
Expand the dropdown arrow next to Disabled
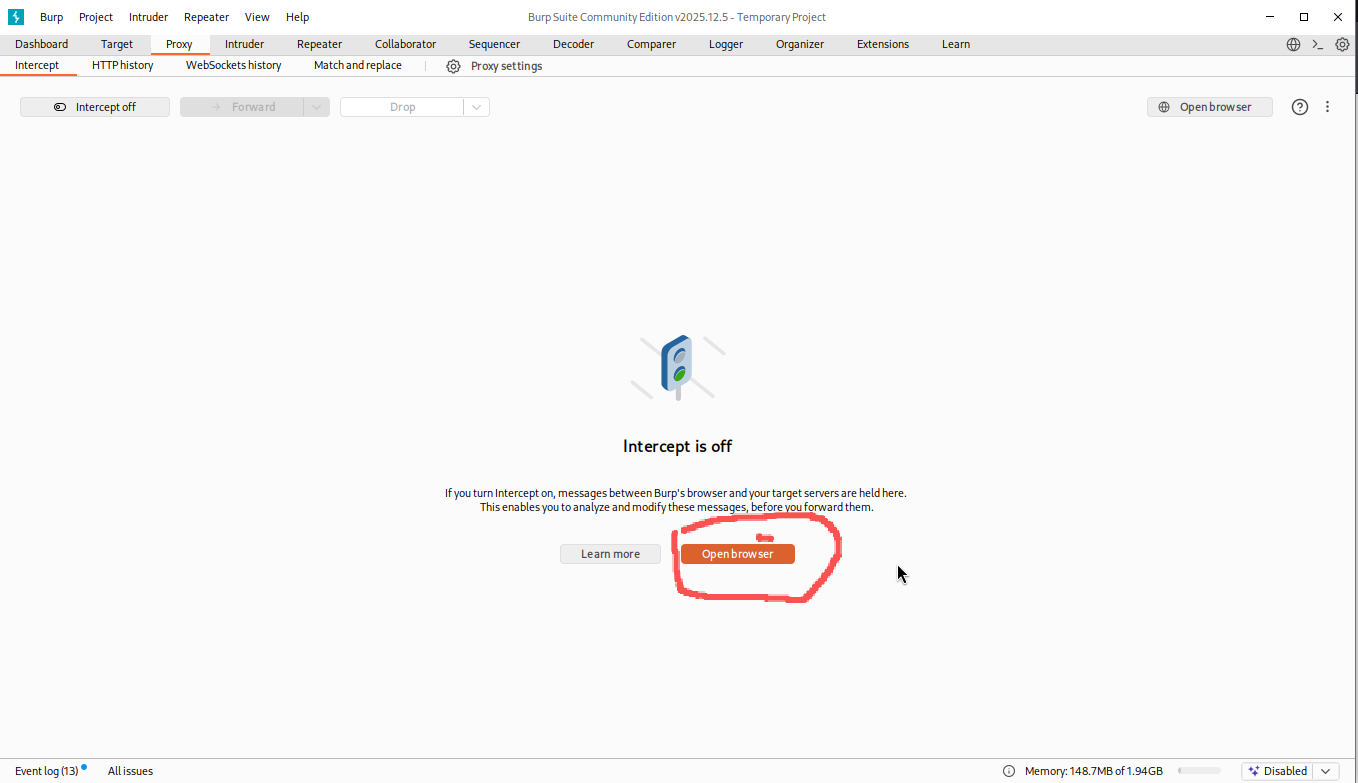(x=1326, y=771)
